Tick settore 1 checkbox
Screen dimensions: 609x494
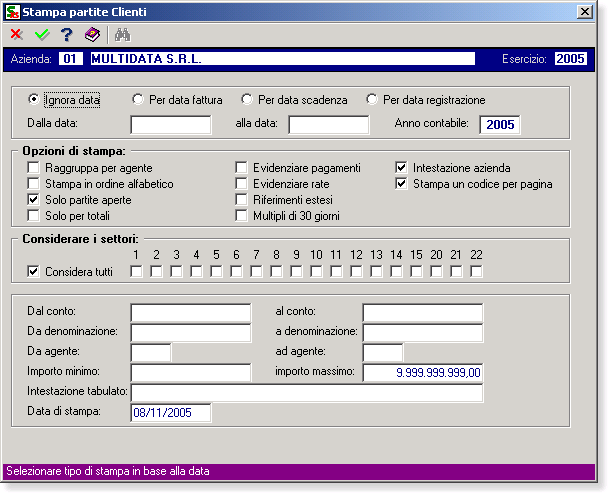pos(136,271)
